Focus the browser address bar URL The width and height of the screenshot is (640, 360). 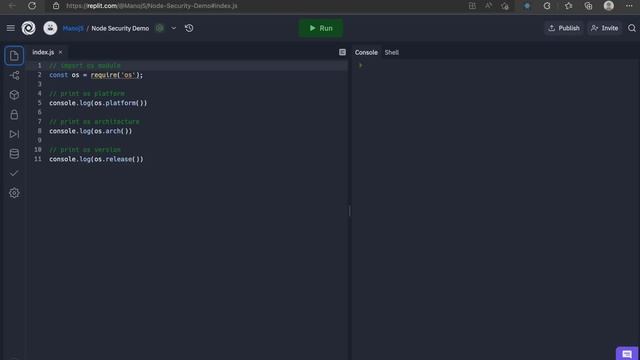click(151, 6)
